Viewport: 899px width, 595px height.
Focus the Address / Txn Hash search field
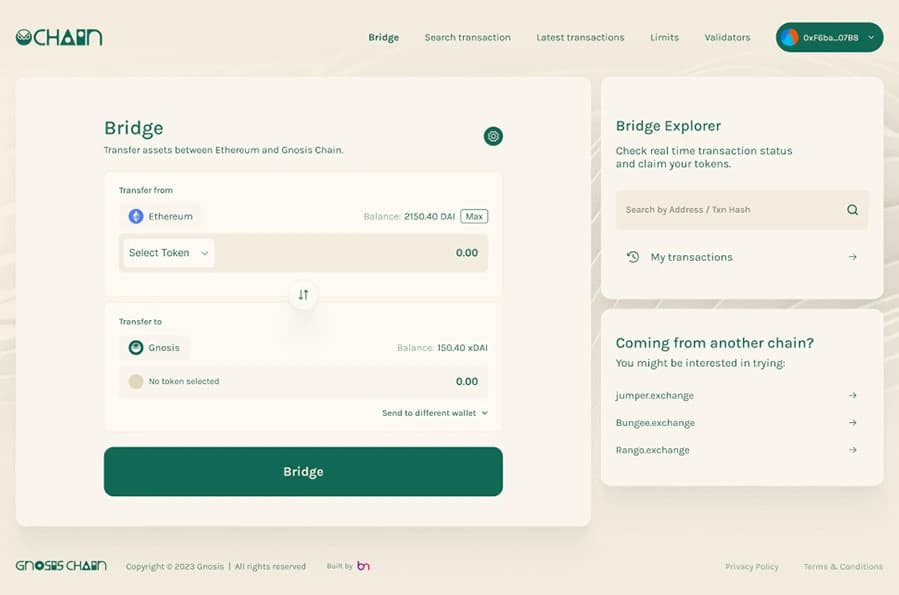(730, 210)
